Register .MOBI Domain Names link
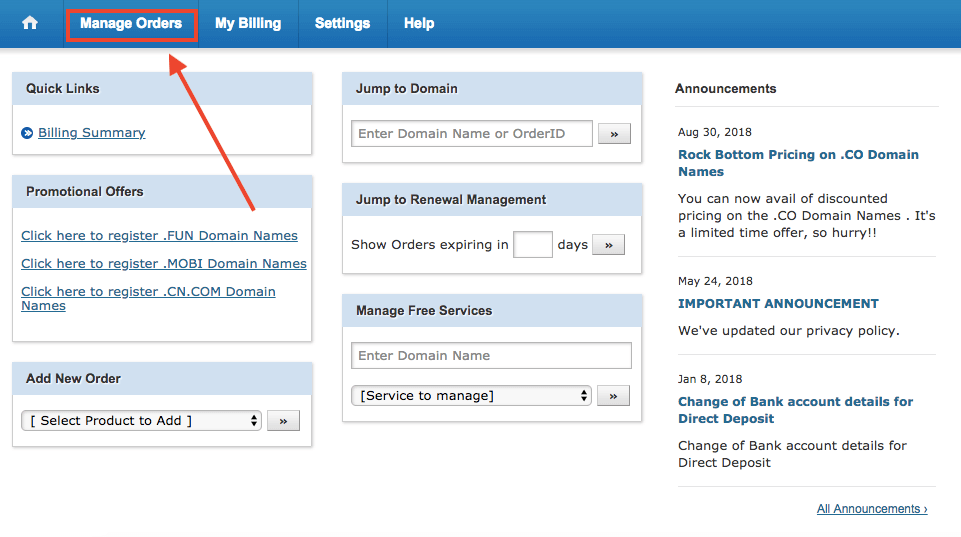The image size is (961, 537). pos(164,264)
